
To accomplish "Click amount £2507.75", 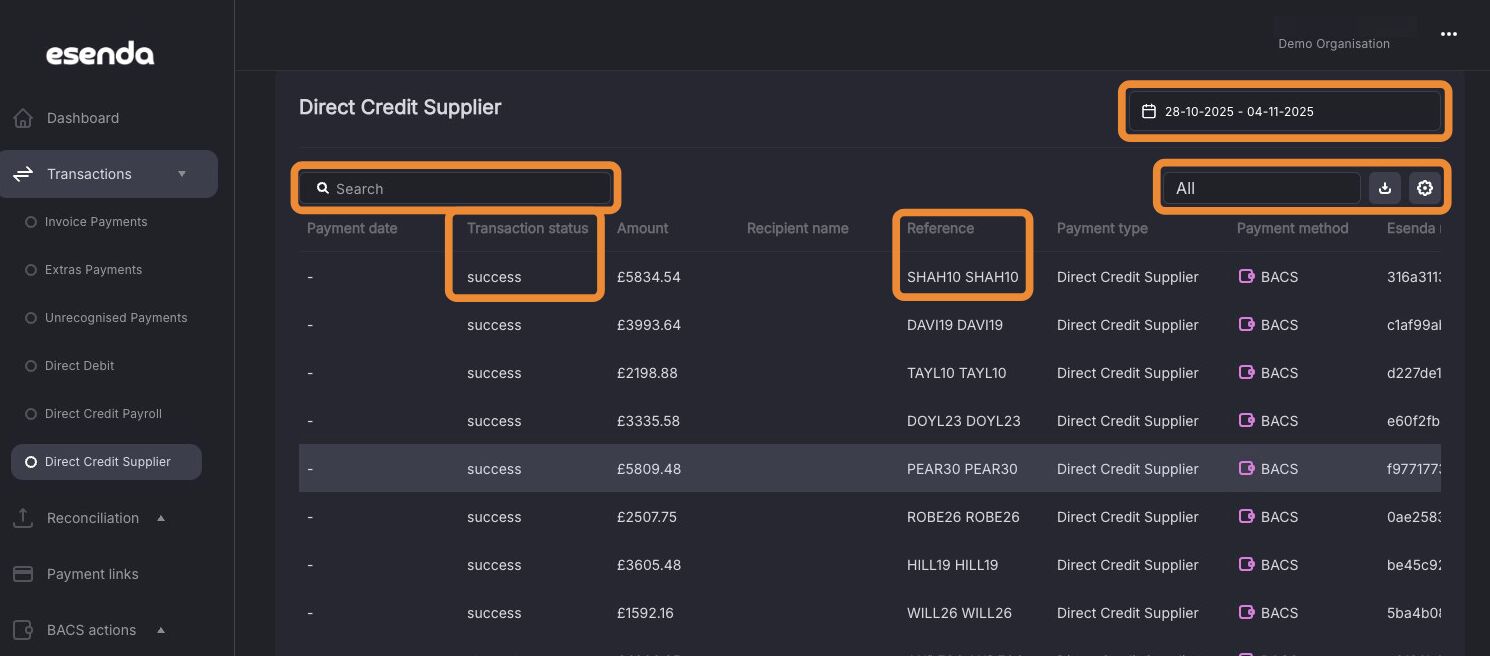I will coord(647,517).
